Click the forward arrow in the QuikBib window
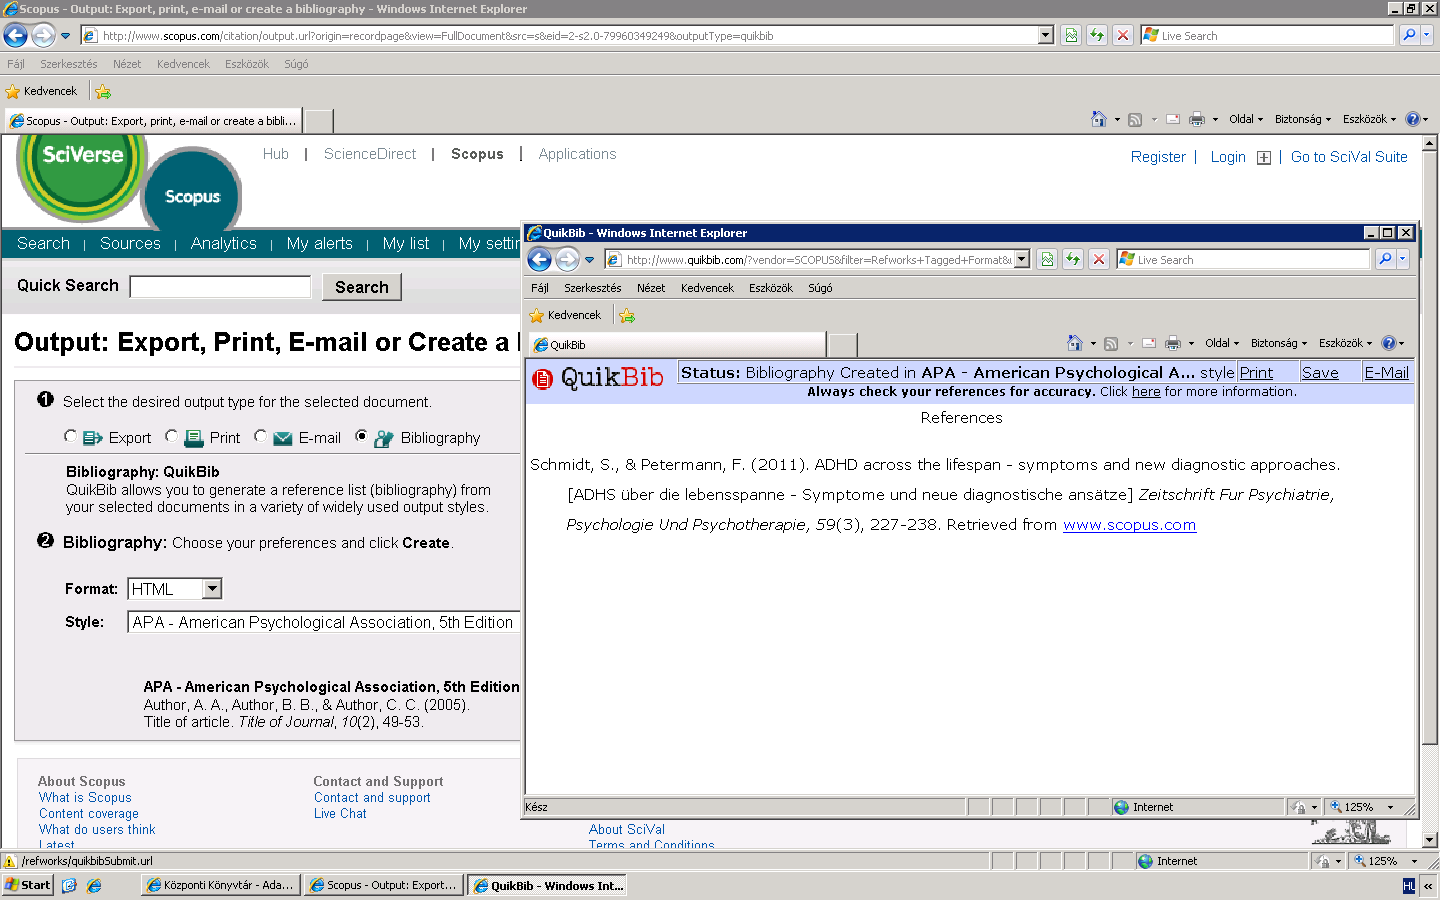The width and height of the screenshot is (1440, 900). point(567,260)
